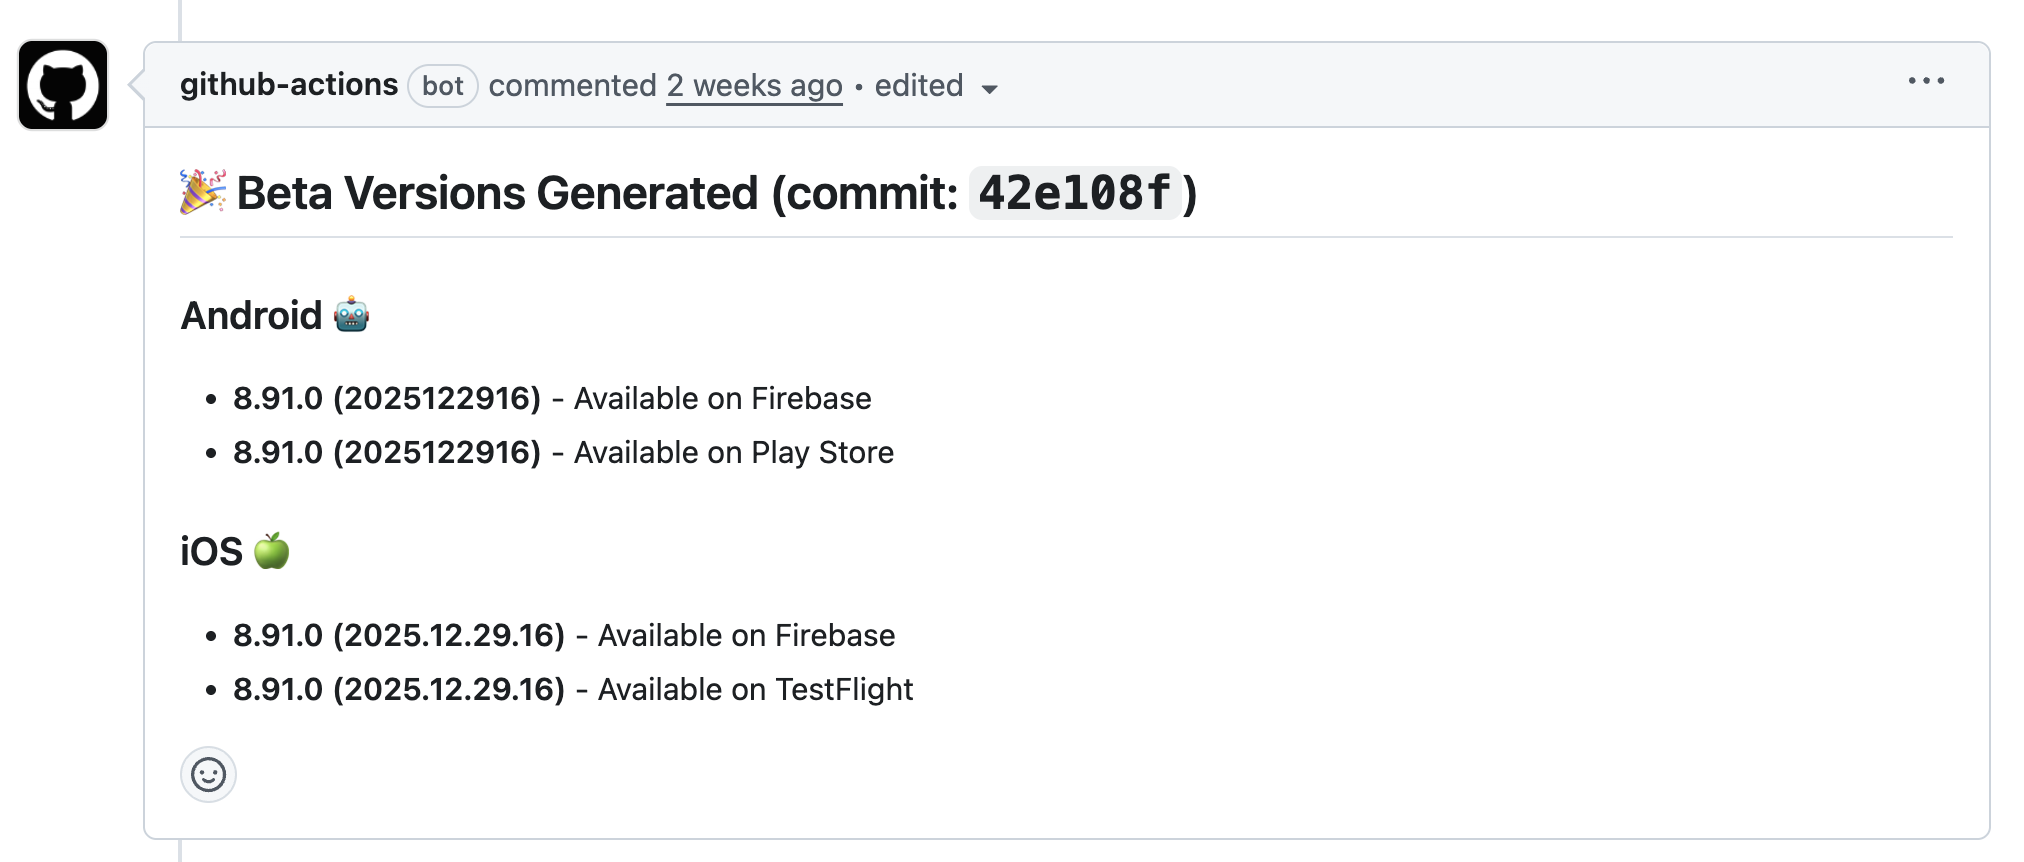Click the robot emoji beside Android
Image resolution: width=2024 pixels, height=862 pixels.
[x=352, y=315]
